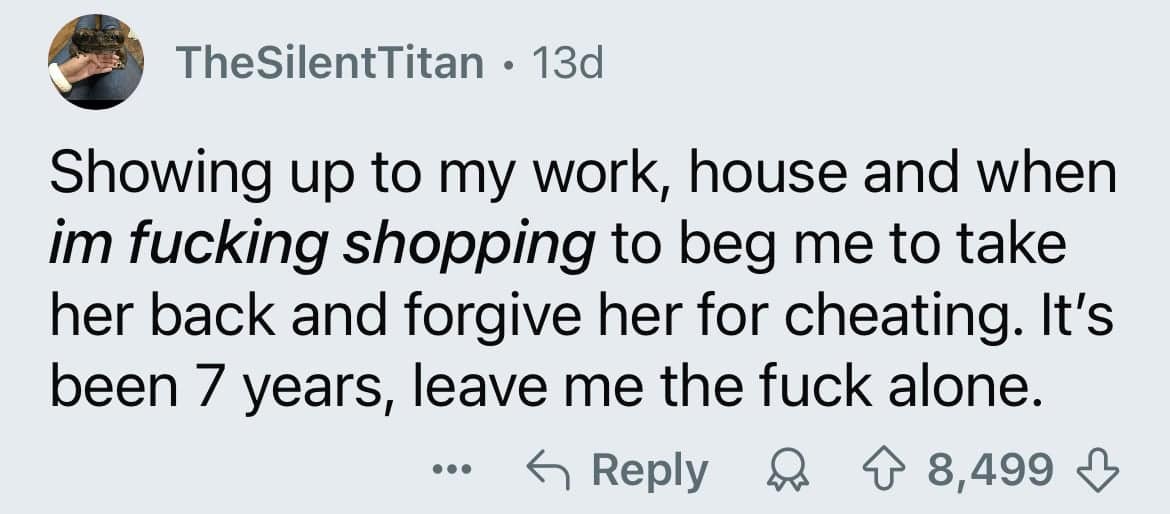This screenshot has height=514, width=1170.
Task: Click the 13d timestamp
Action: [568, 64]
